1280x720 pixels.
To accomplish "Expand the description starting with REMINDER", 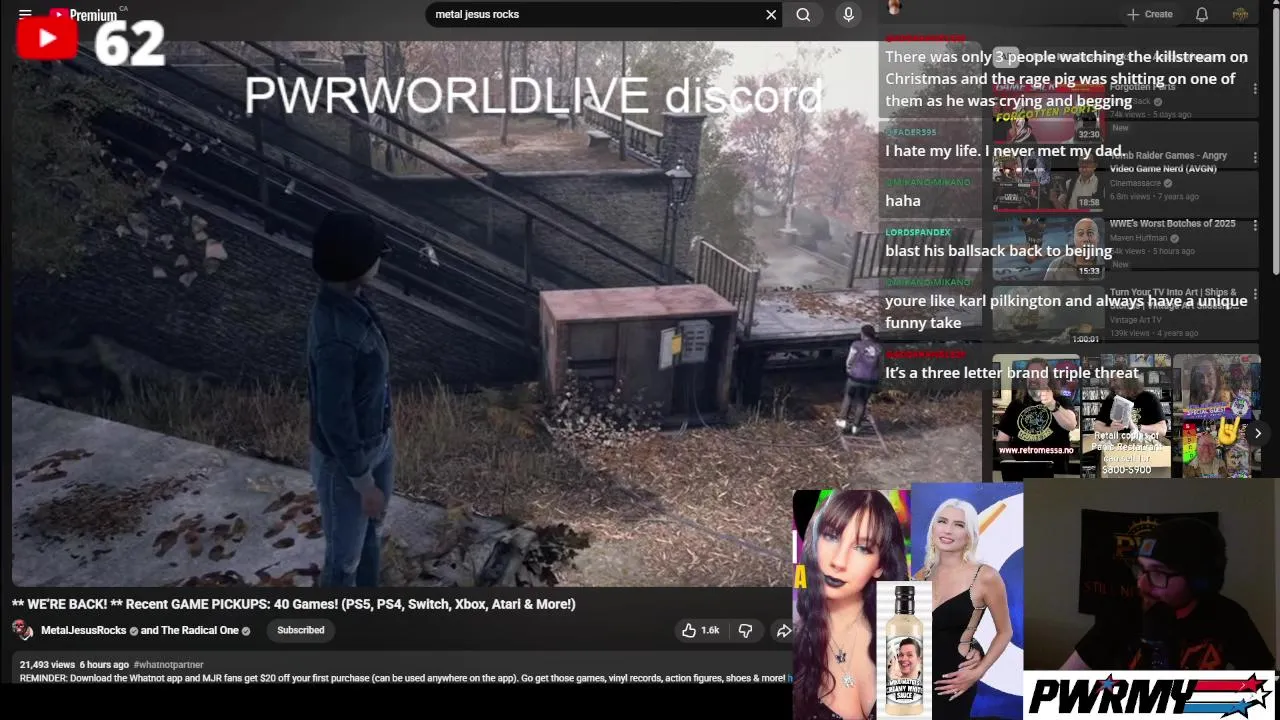I will click(x=402, y=678).
